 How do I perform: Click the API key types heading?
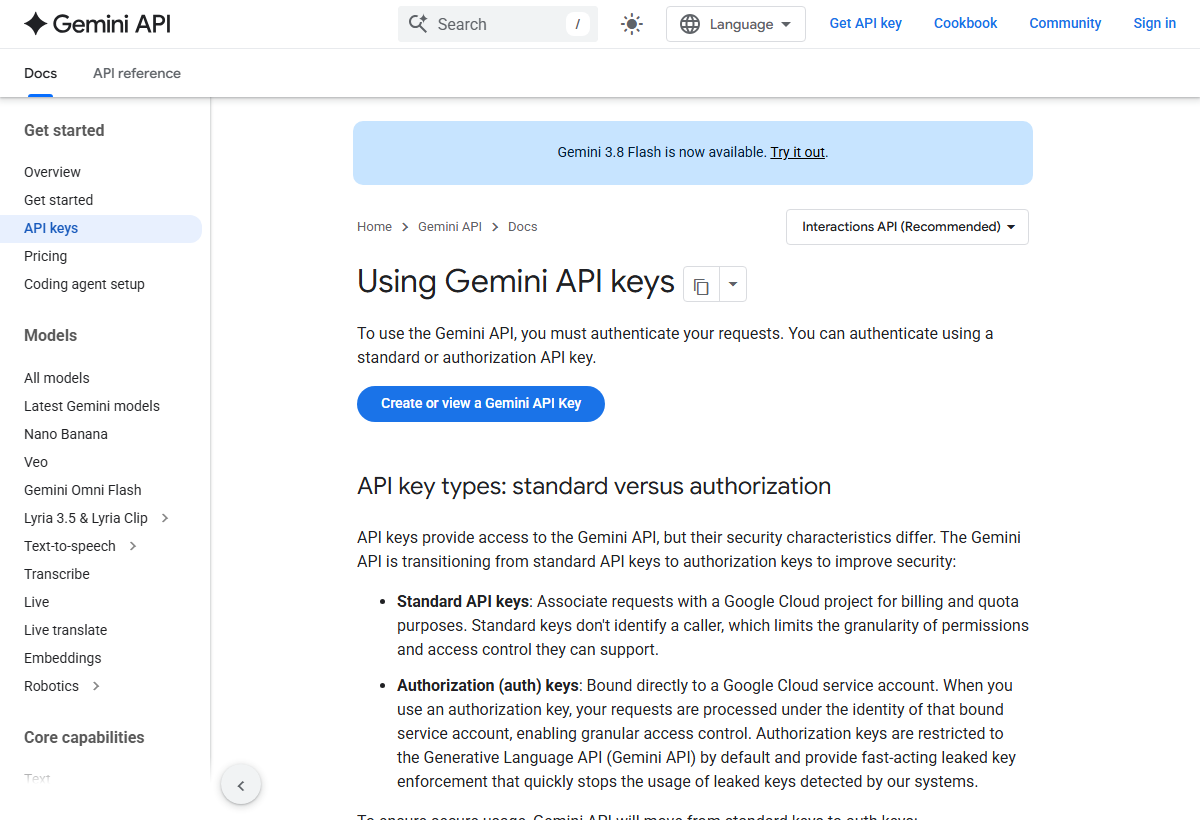click(594, 486)
